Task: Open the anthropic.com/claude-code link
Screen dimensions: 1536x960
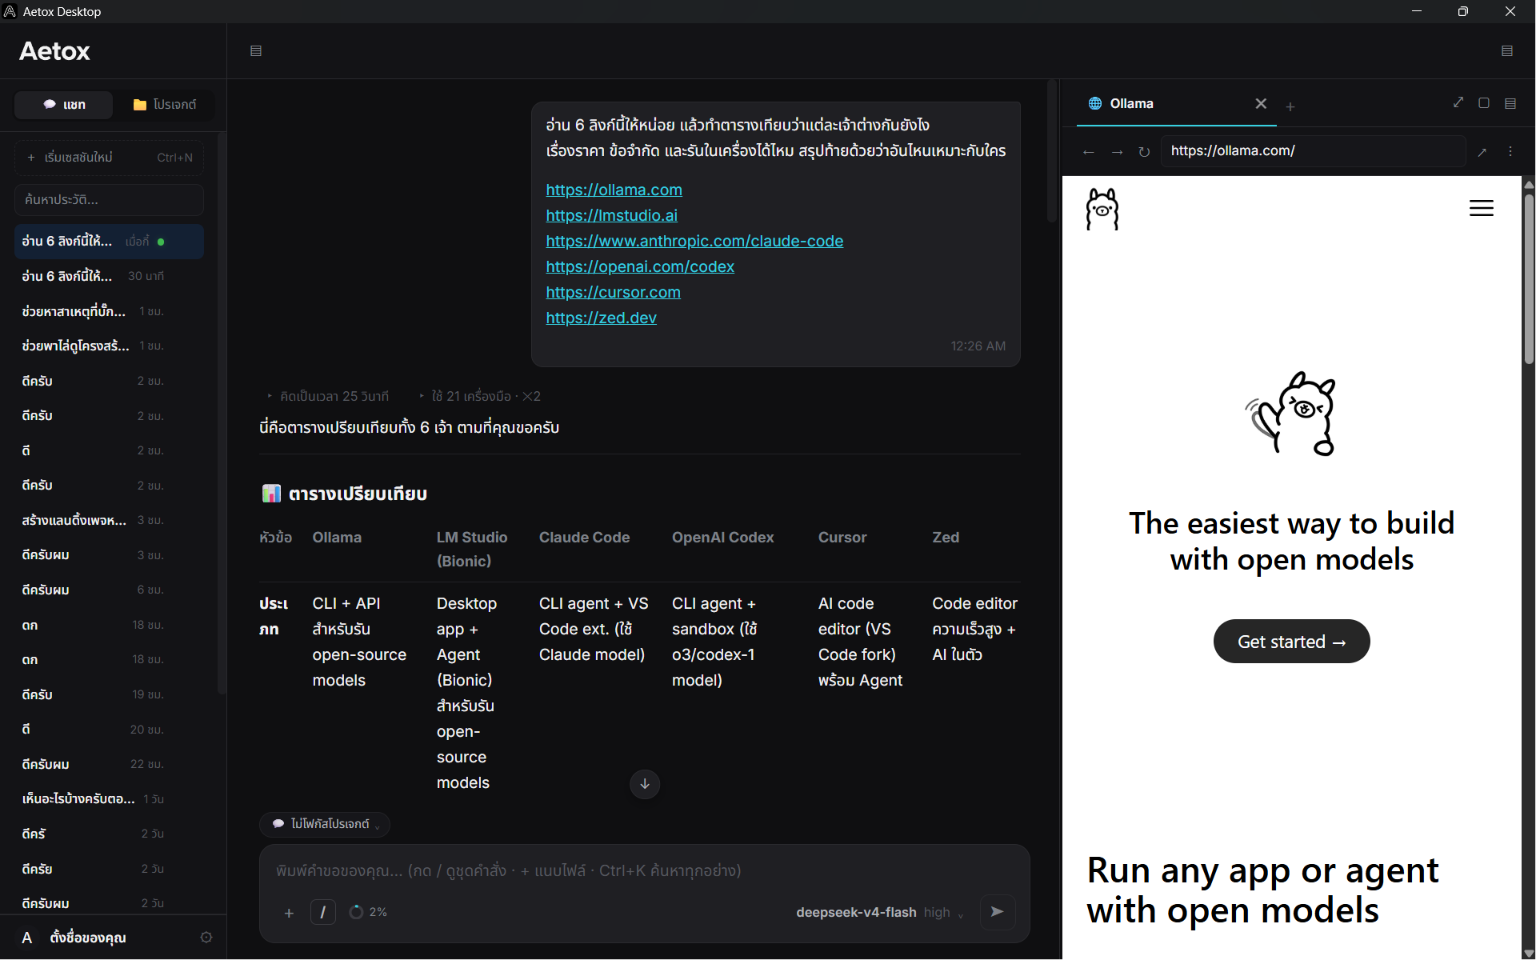Action: [694, 241]
